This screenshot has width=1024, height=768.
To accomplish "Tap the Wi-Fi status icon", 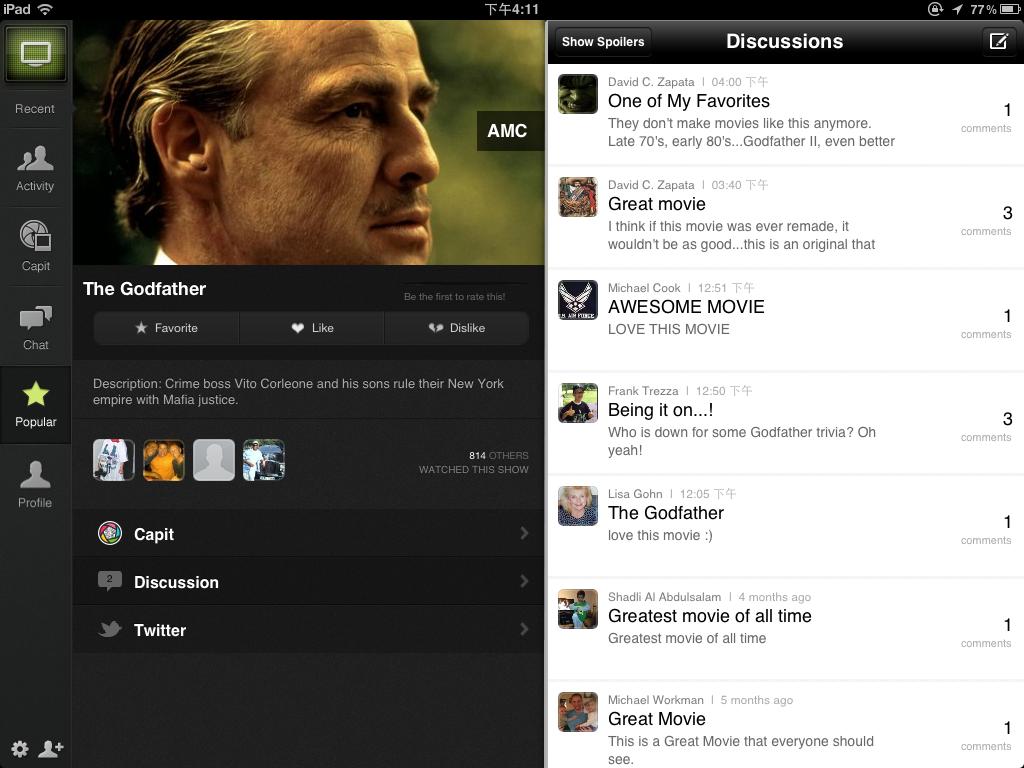I will [x=45, y=9].
